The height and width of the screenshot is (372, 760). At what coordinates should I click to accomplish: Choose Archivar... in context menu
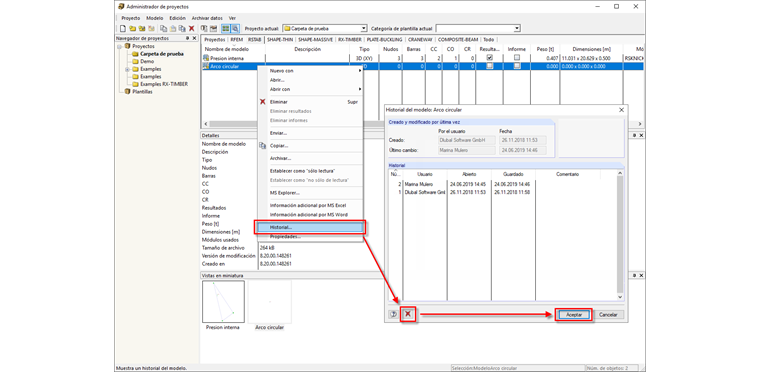pyautogui.click(x=310, y=158)
